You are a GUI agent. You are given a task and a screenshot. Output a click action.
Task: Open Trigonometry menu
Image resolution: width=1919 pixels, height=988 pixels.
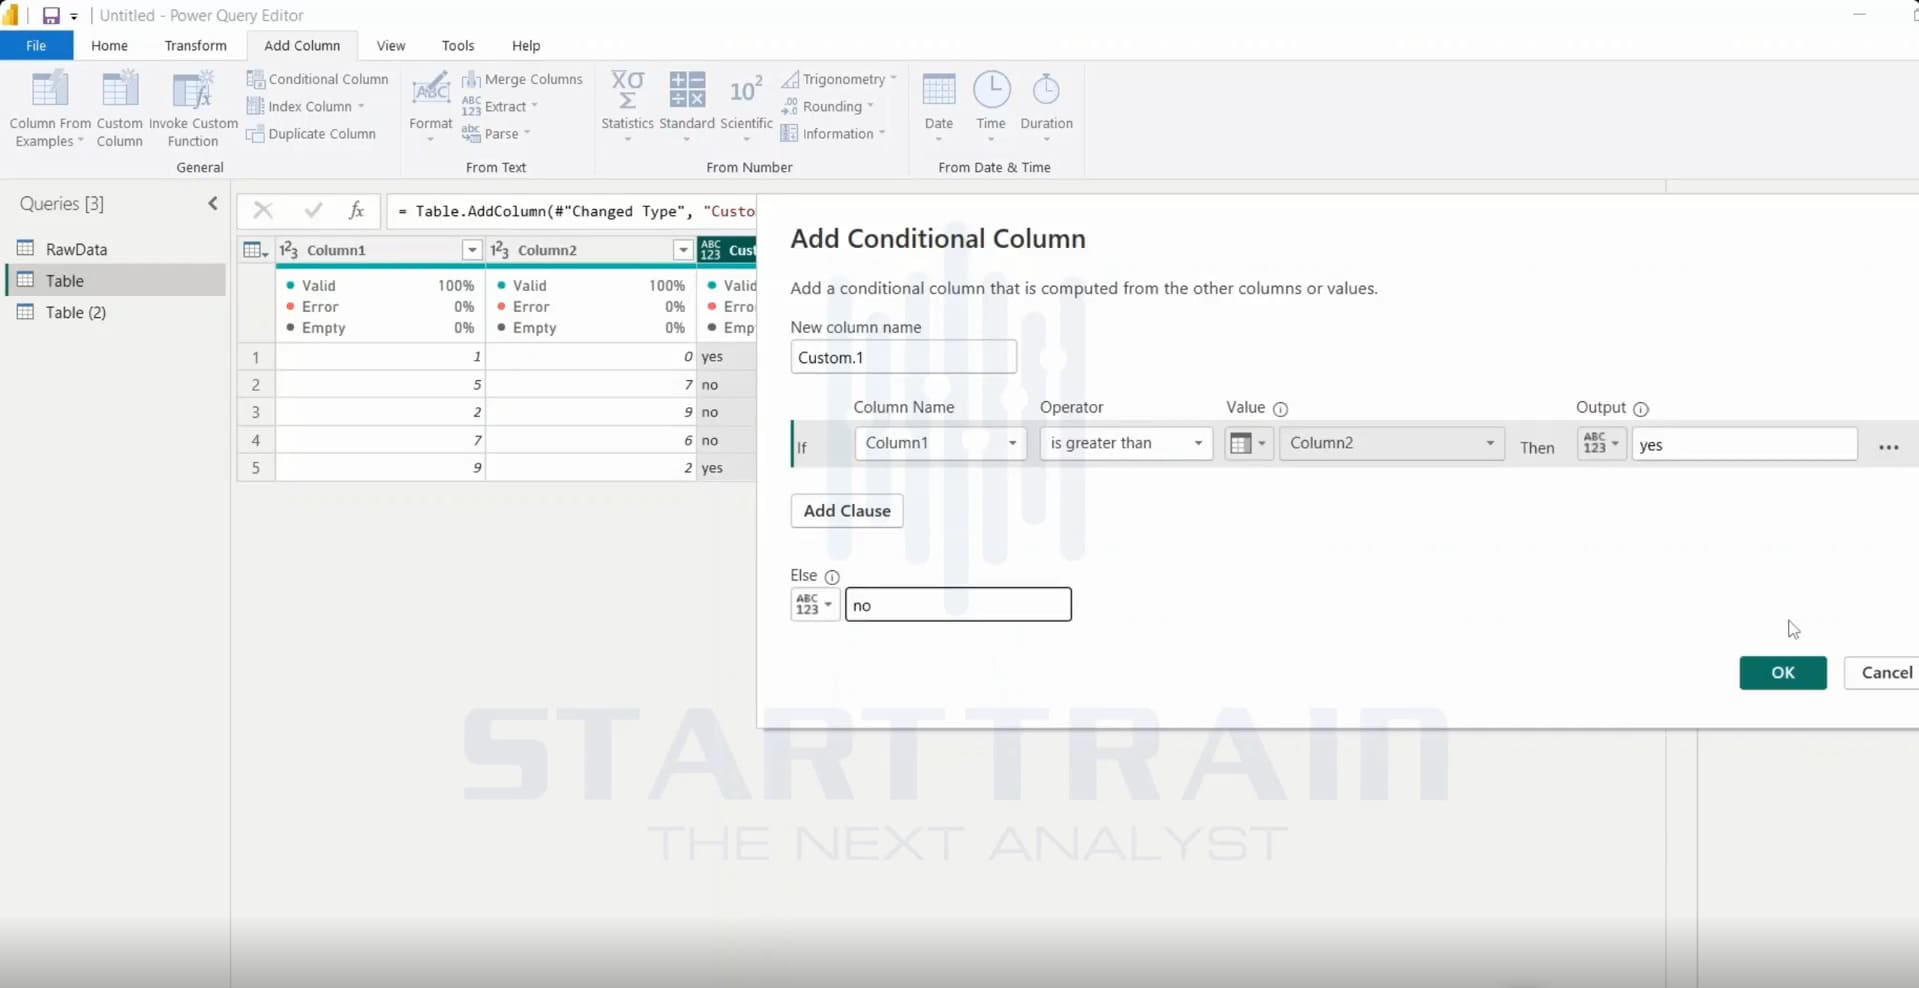(x=838, y=79)
